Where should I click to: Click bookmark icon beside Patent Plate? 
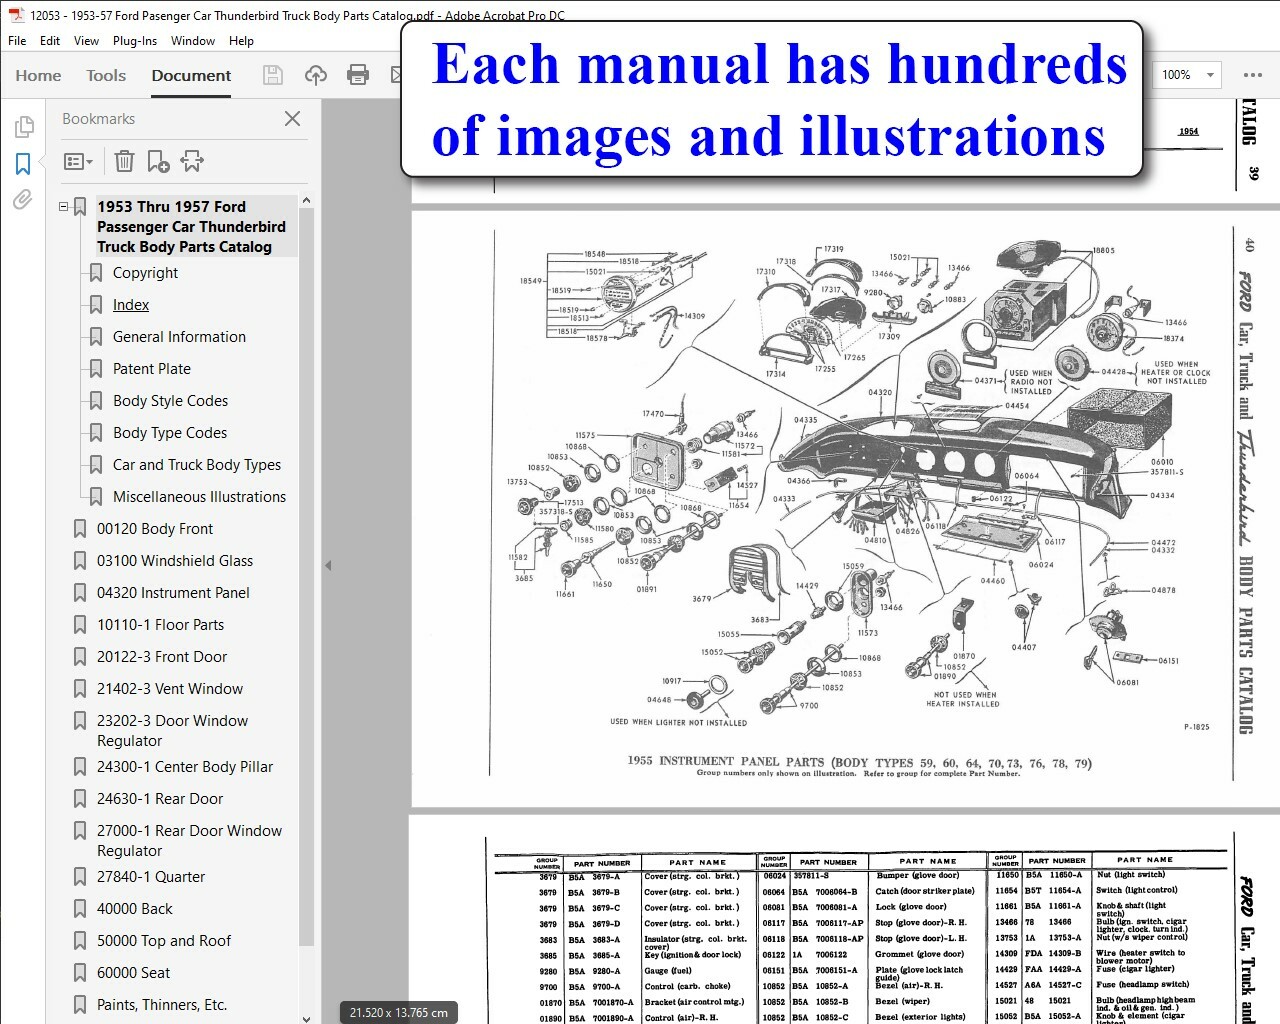(x=96, y=369)
